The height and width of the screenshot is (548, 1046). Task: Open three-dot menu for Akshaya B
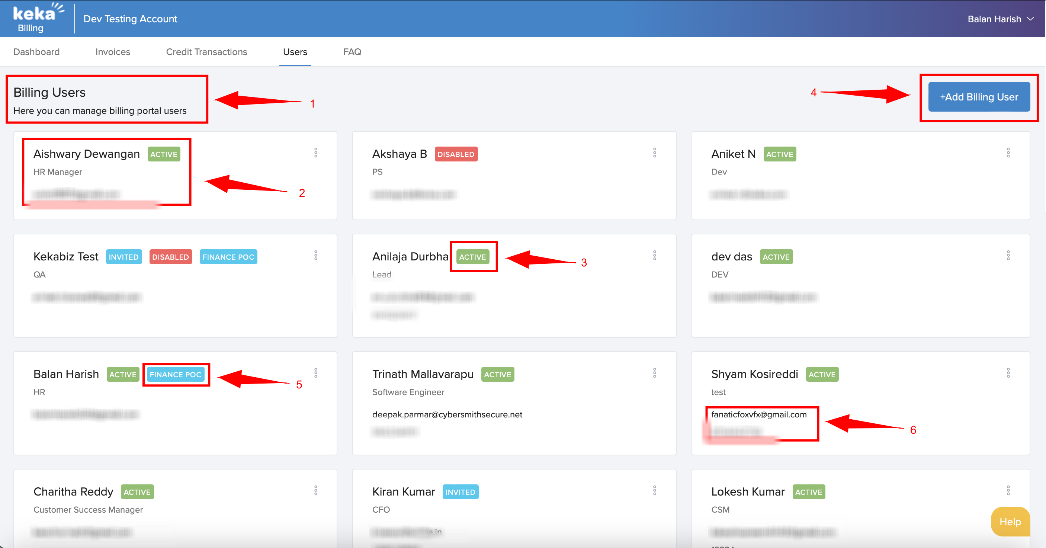(654, 153)
